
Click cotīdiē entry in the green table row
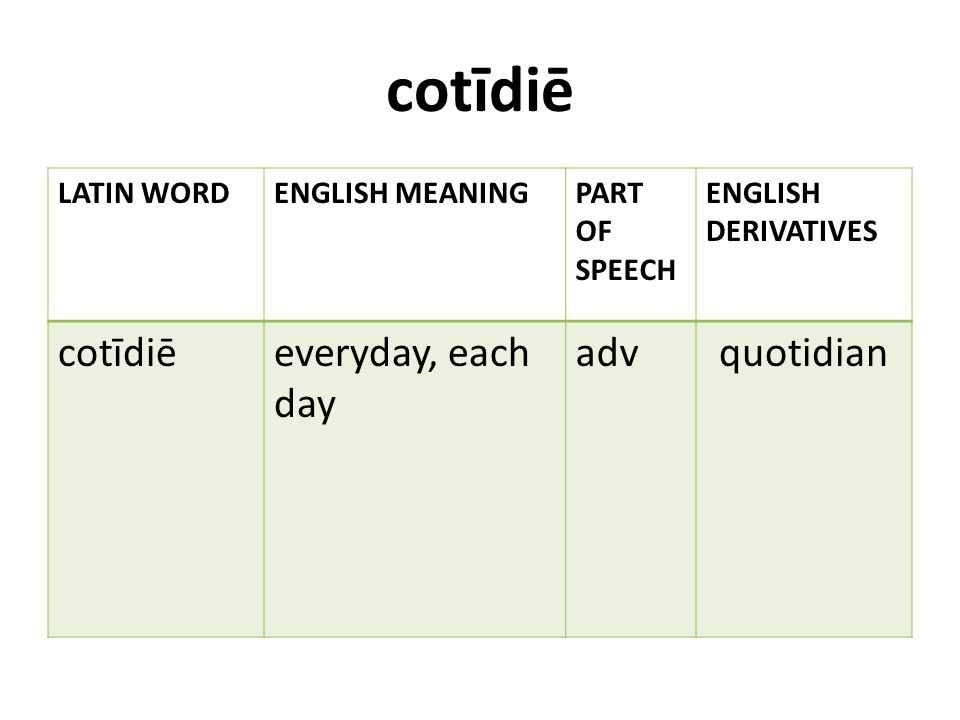tap(117, 353)
